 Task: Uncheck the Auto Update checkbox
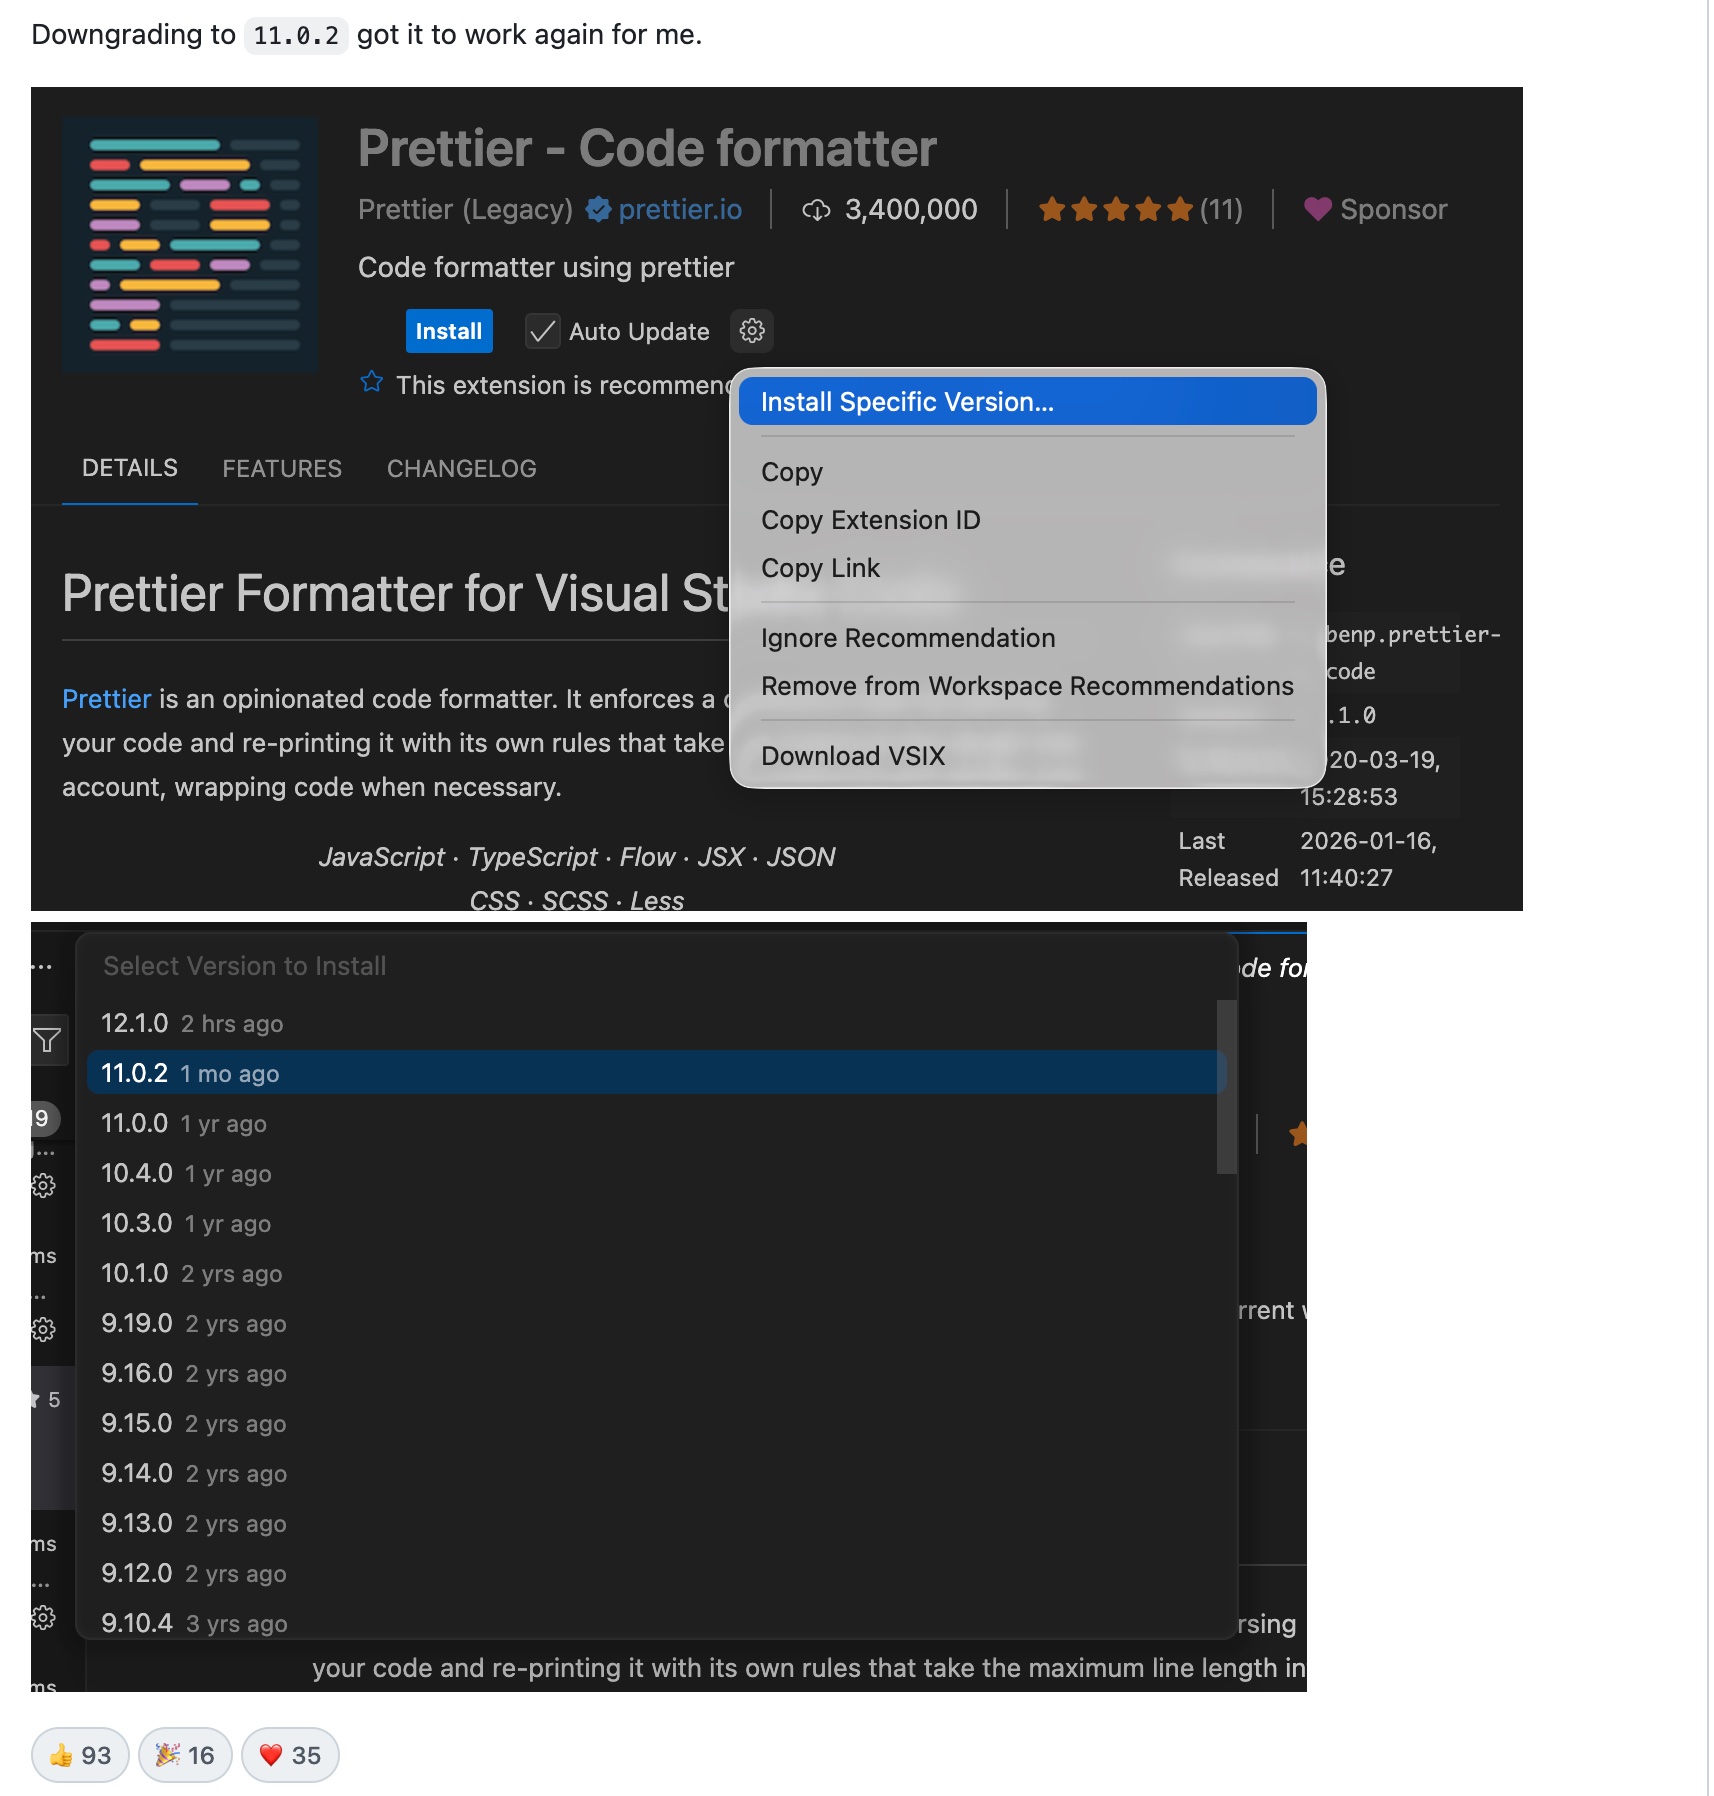(542, 330)
